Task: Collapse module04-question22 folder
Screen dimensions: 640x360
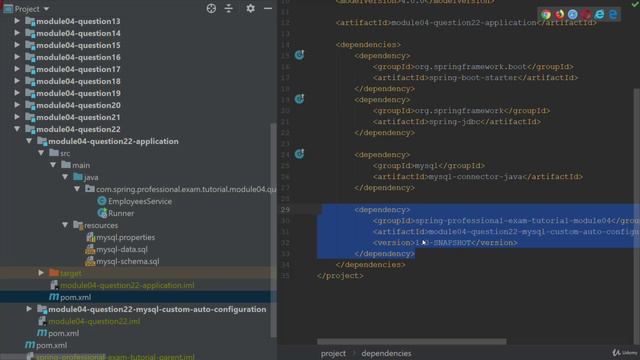Action: click(17, 129)
